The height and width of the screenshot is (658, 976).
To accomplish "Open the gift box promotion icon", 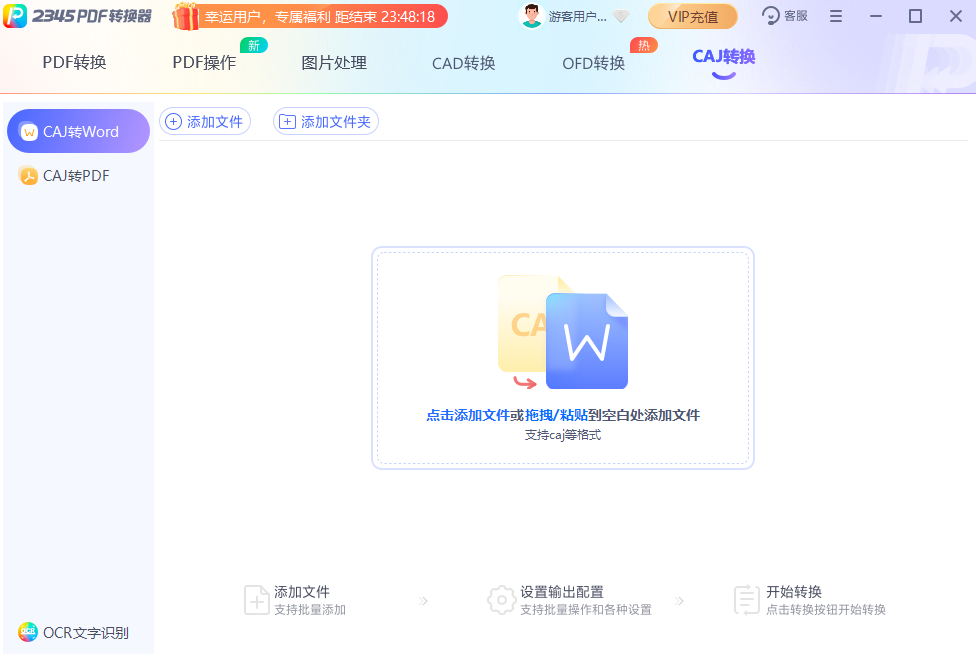I will point(185,16).
